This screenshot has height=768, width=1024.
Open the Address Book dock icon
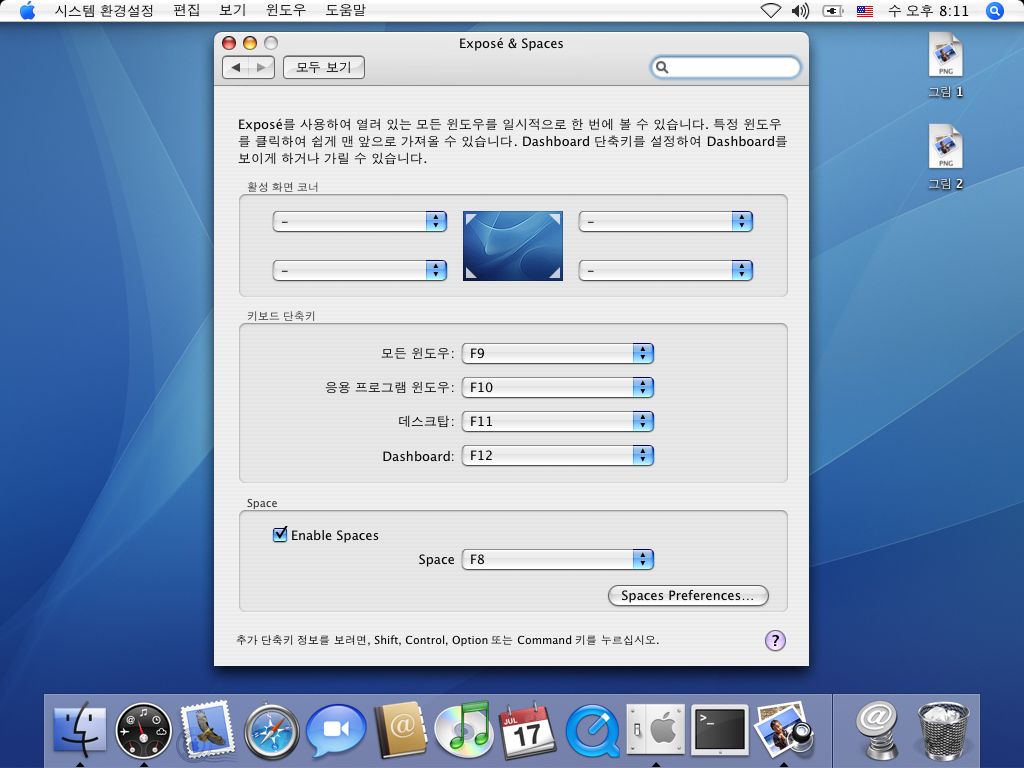[400, 730]
